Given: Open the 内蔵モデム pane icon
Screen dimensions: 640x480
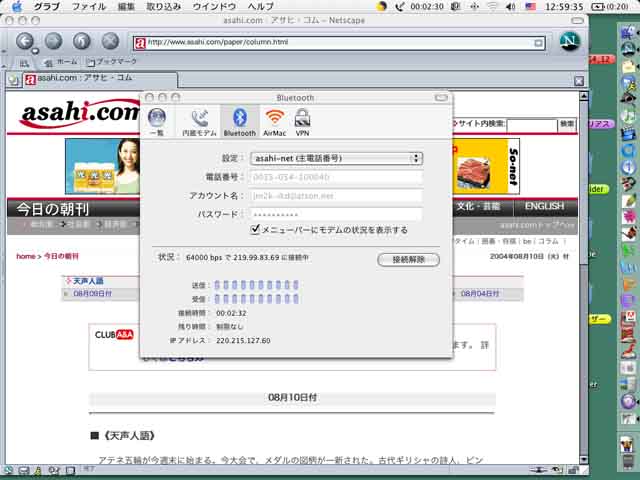Looking at the screenshot, I should pyautogui.click(x=199, y=122).
